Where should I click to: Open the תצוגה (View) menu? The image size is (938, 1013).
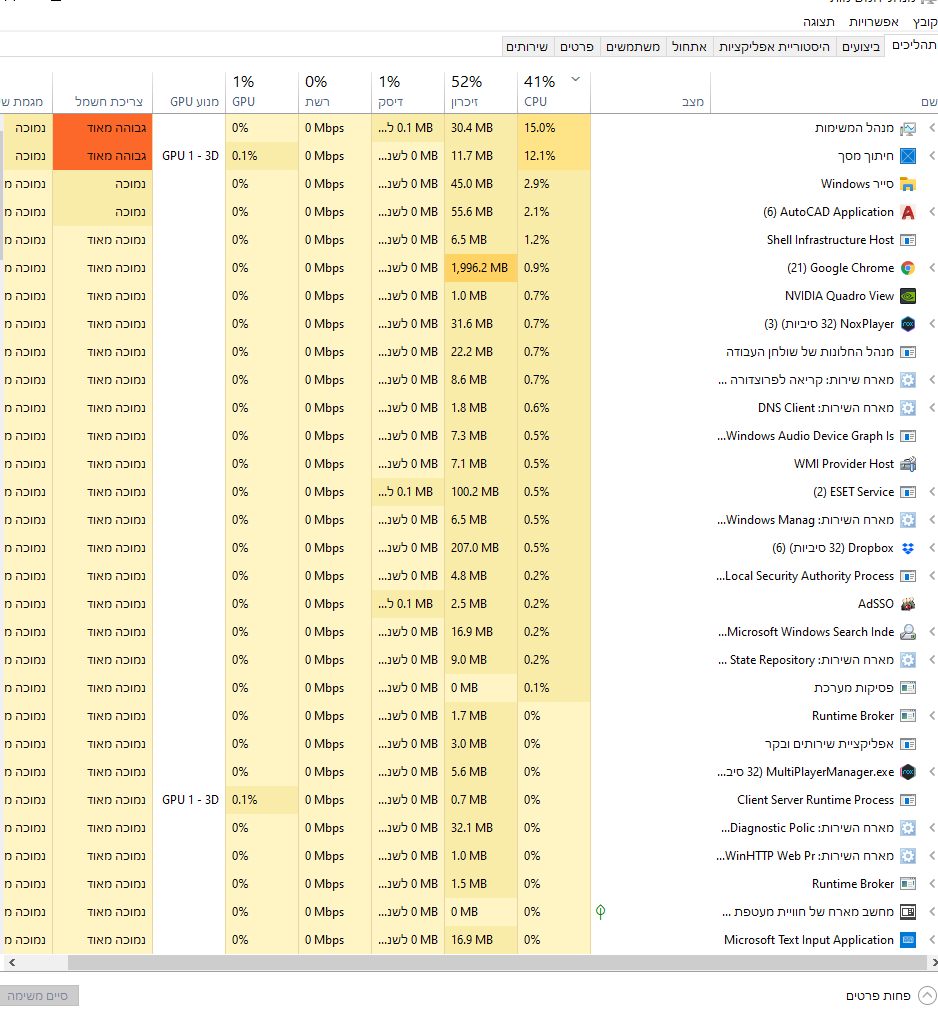click(818, 22)
